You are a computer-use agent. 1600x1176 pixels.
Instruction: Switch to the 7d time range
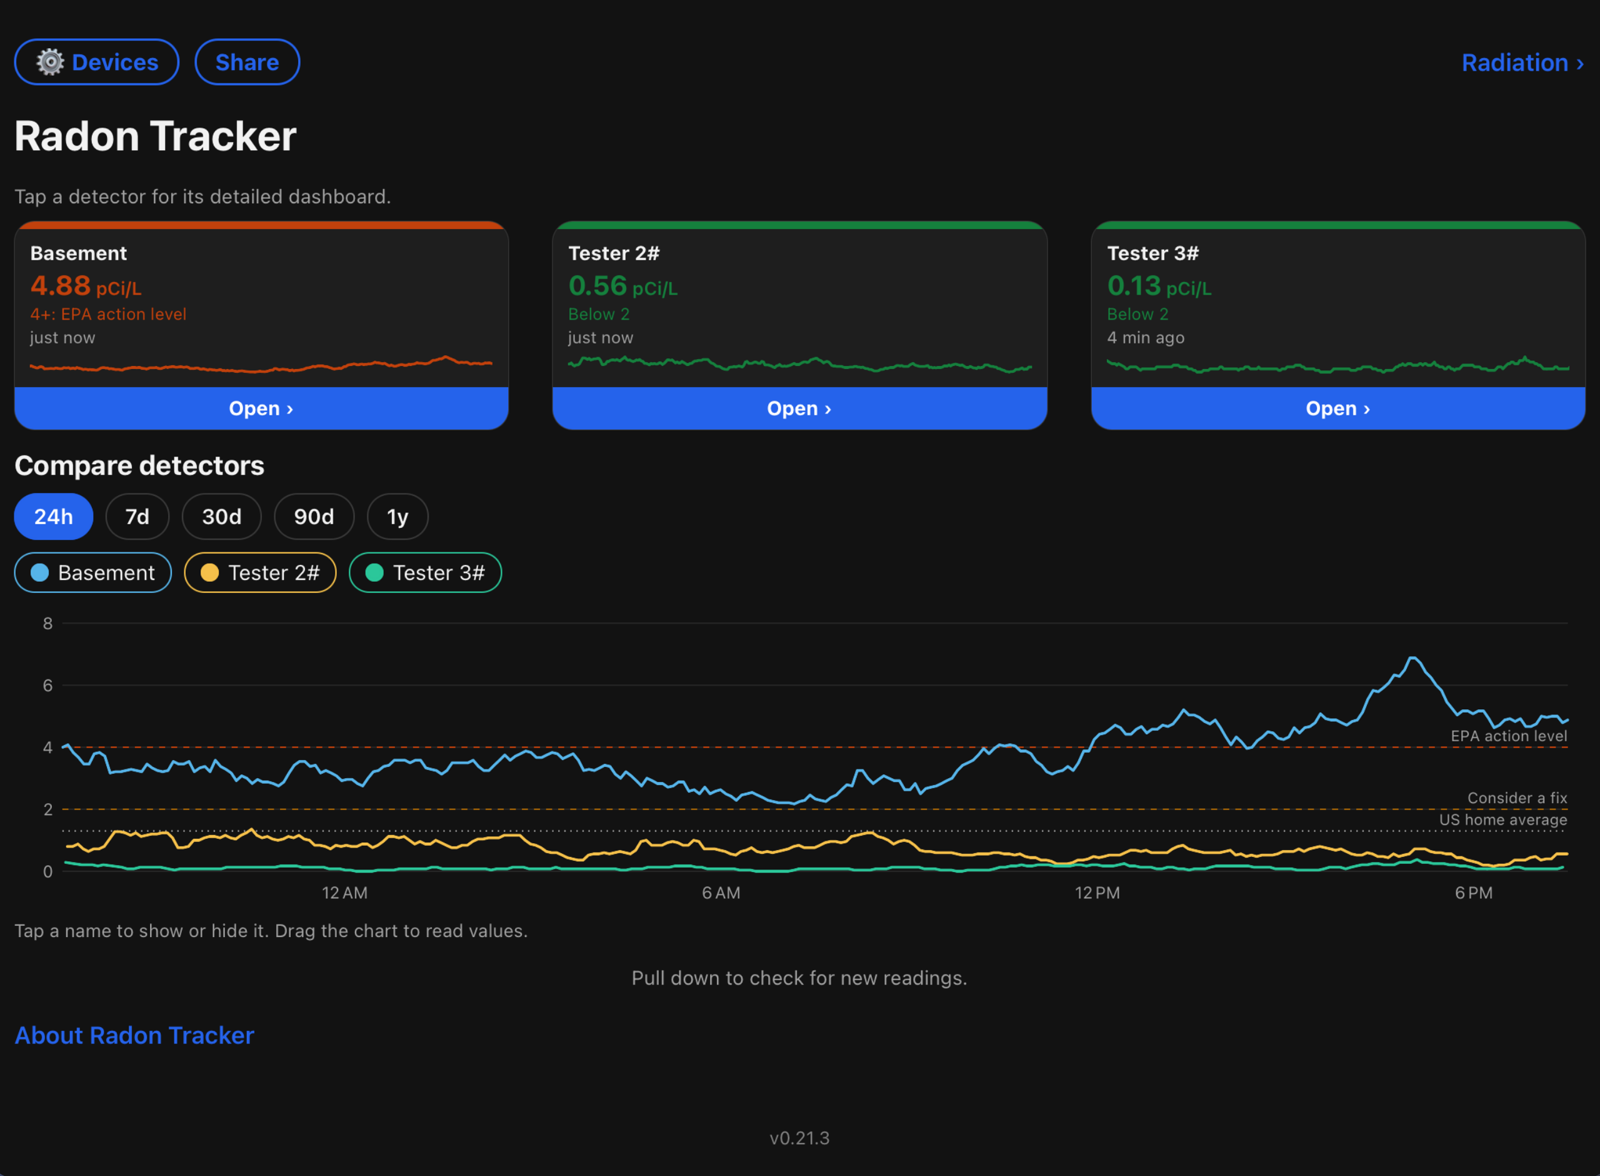[137, 517]
